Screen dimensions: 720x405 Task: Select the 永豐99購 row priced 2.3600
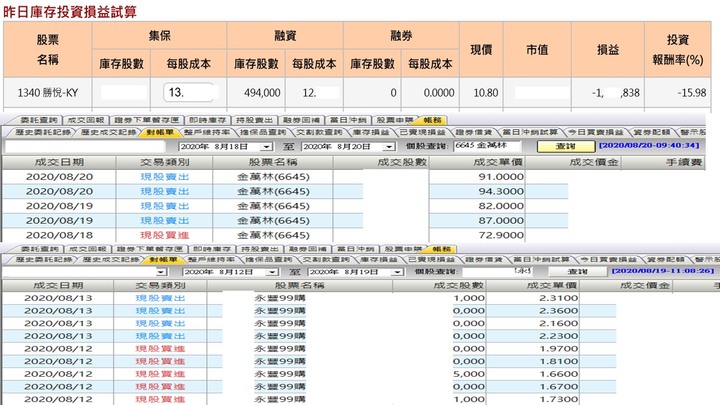(309, 310)
